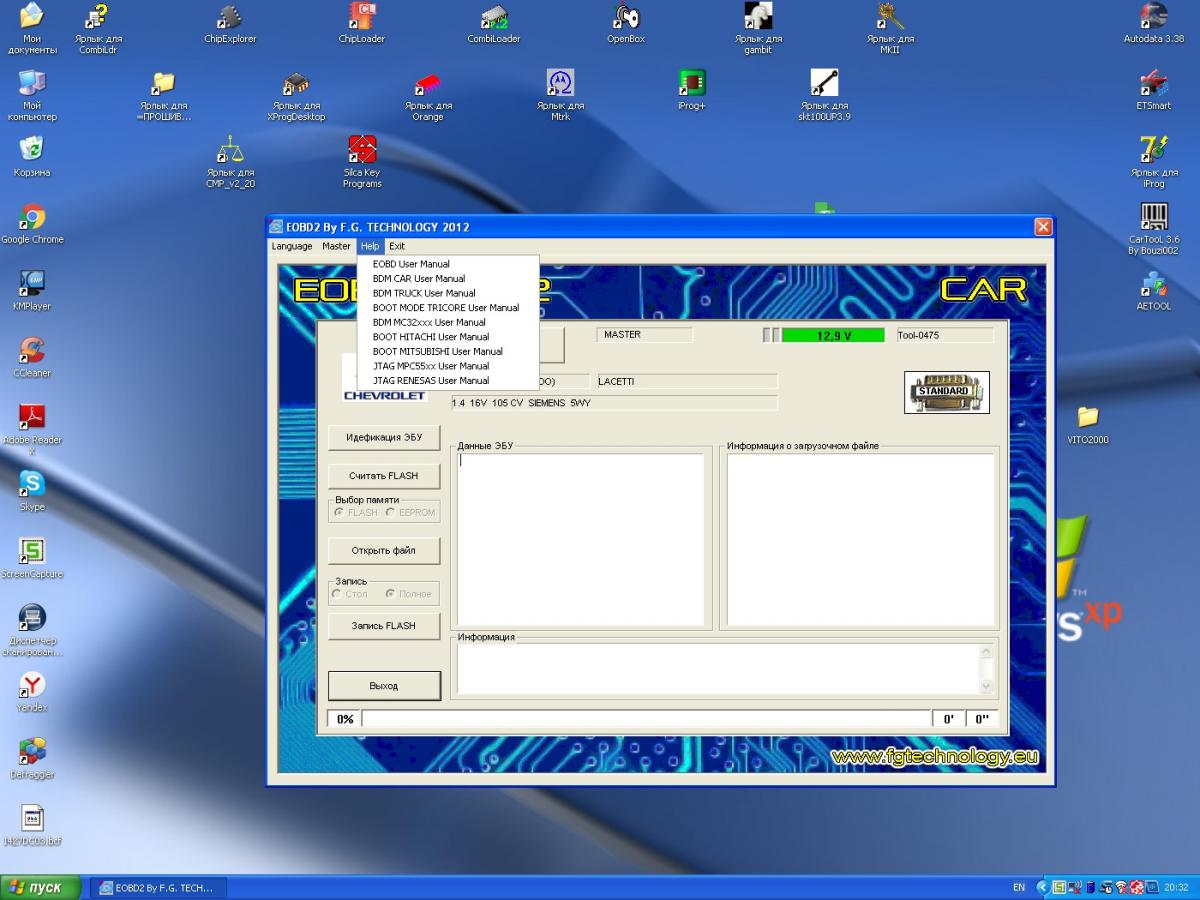Screen dimensions: 1200x900
Task: Select FLASH memory radio button
Action: (356, 512)
